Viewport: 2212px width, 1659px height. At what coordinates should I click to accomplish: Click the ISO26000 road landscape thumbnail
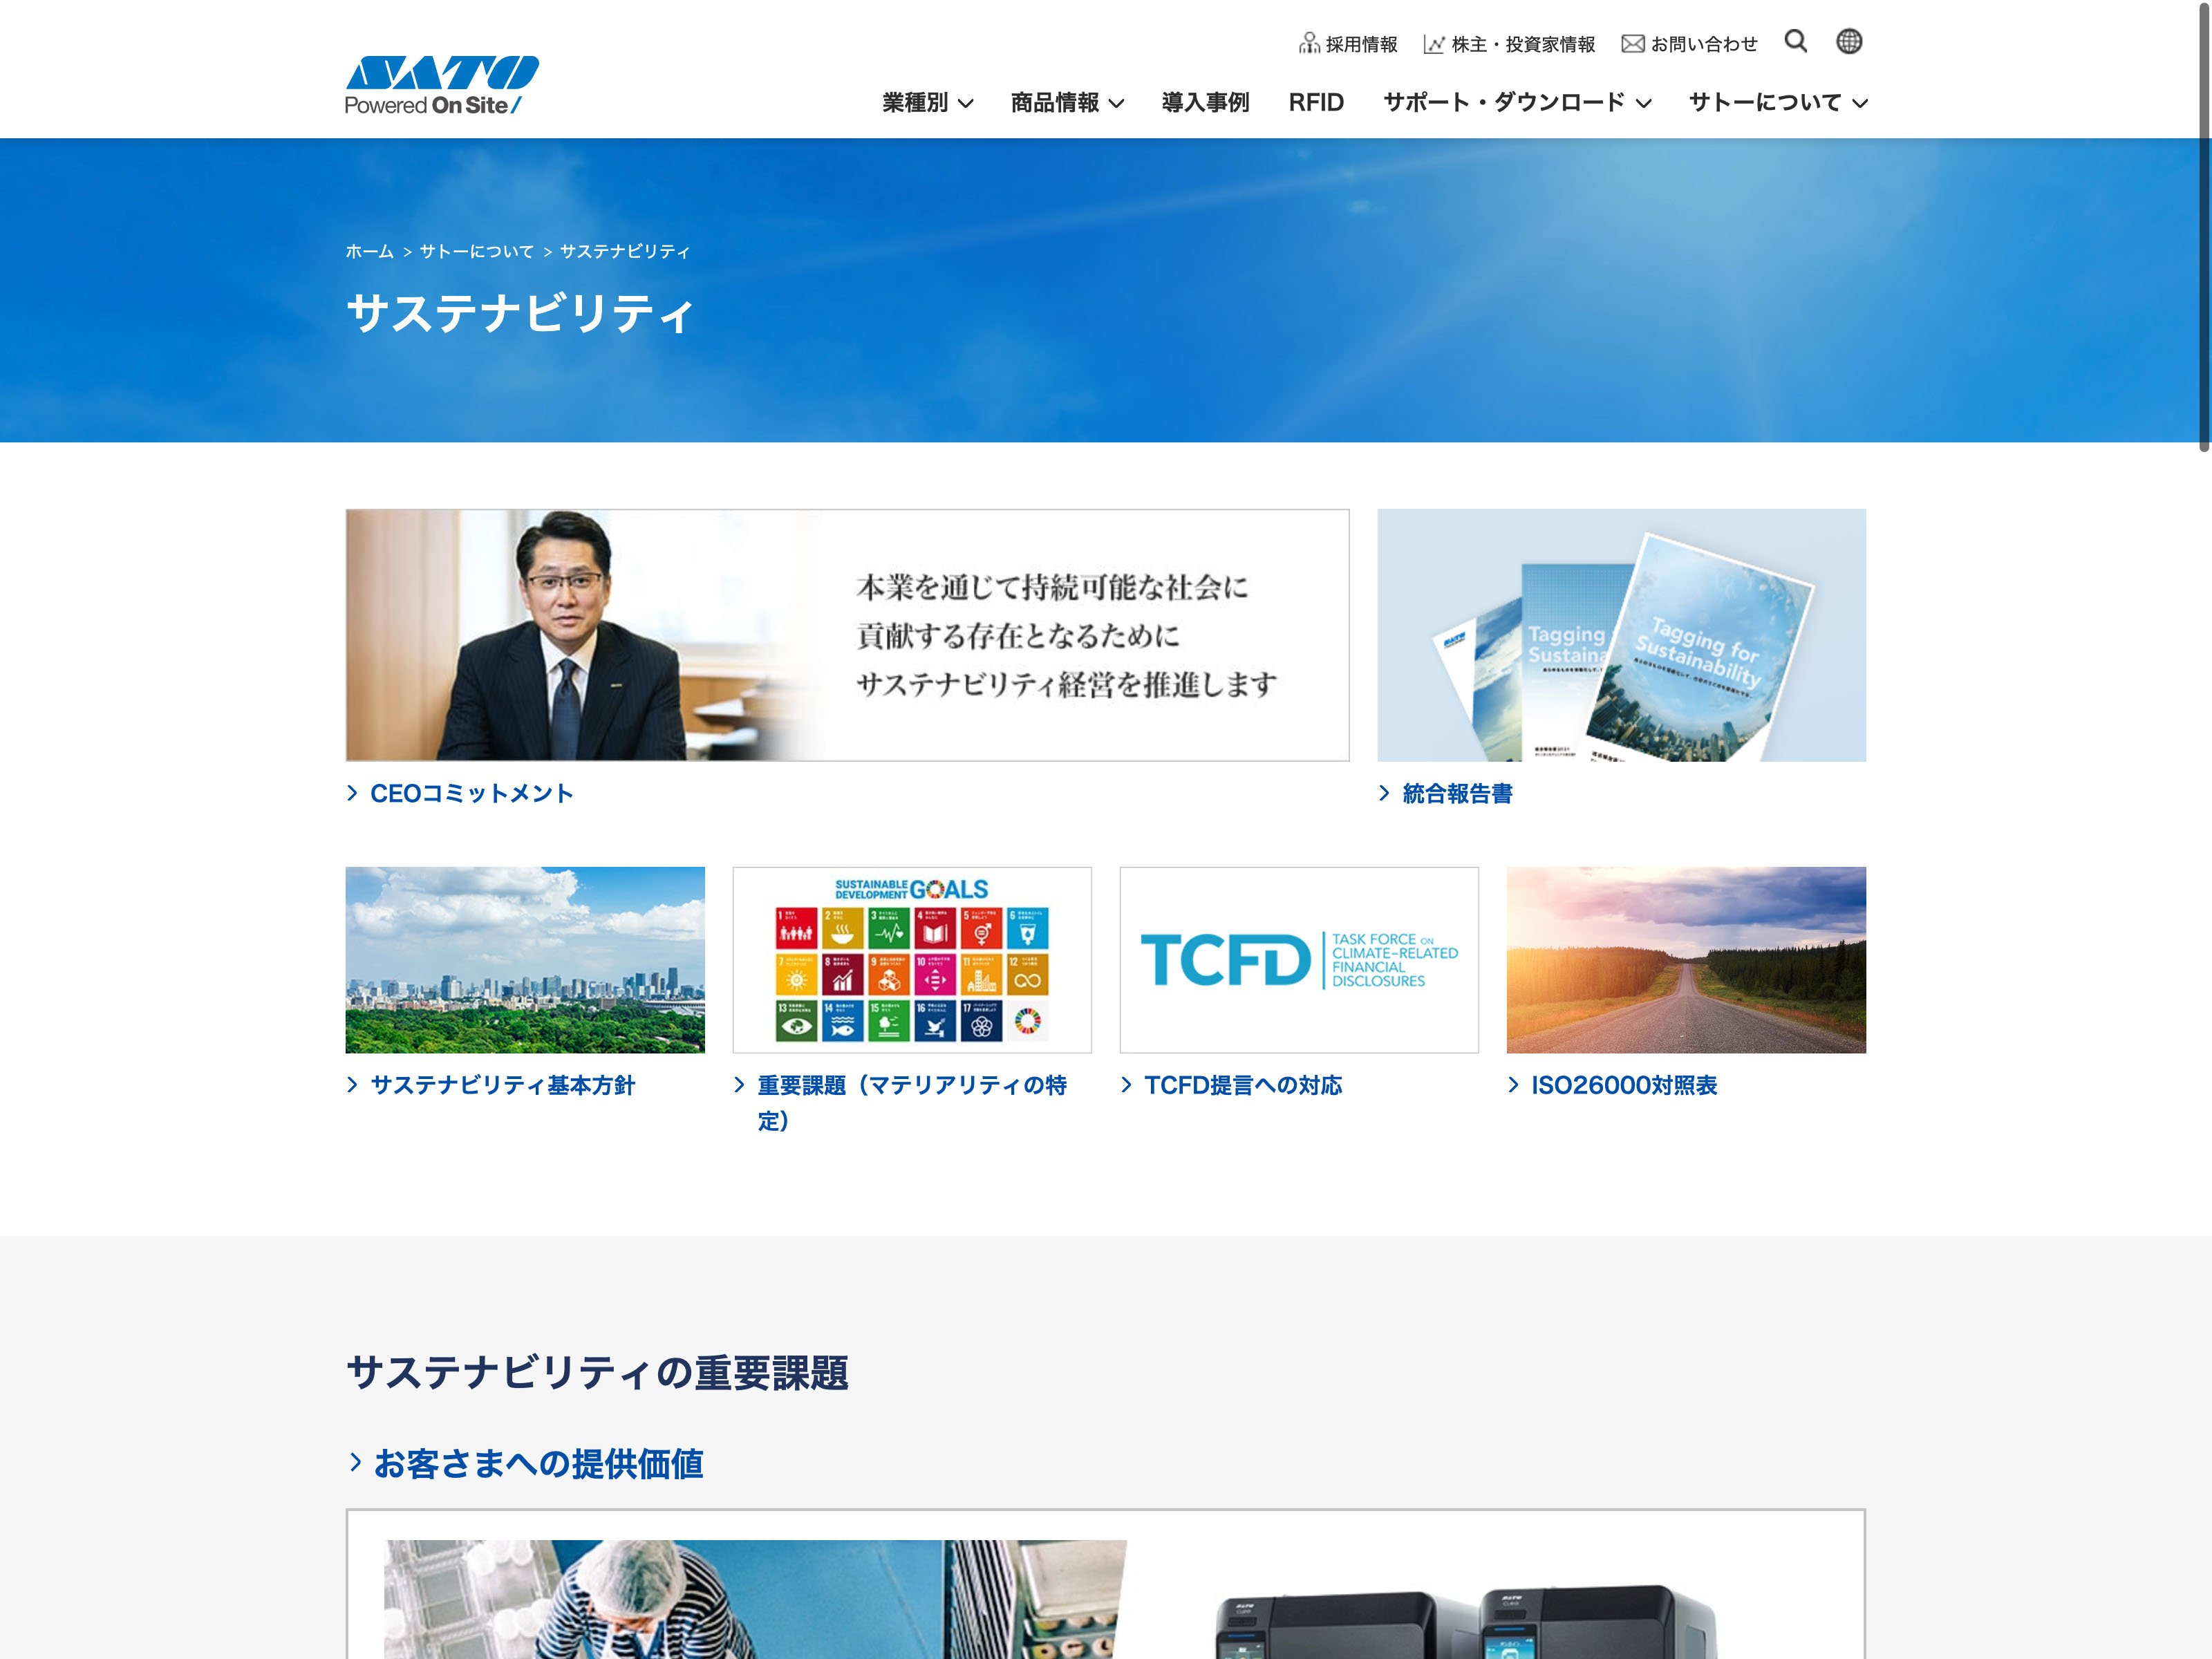(1685, 959)
